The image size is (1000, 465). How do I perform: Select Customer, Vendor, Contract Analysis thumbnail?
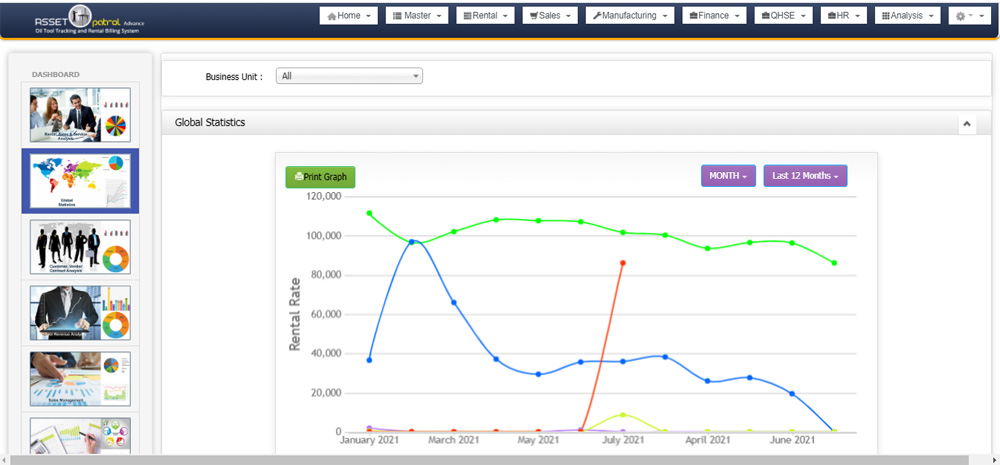(80, 247)
